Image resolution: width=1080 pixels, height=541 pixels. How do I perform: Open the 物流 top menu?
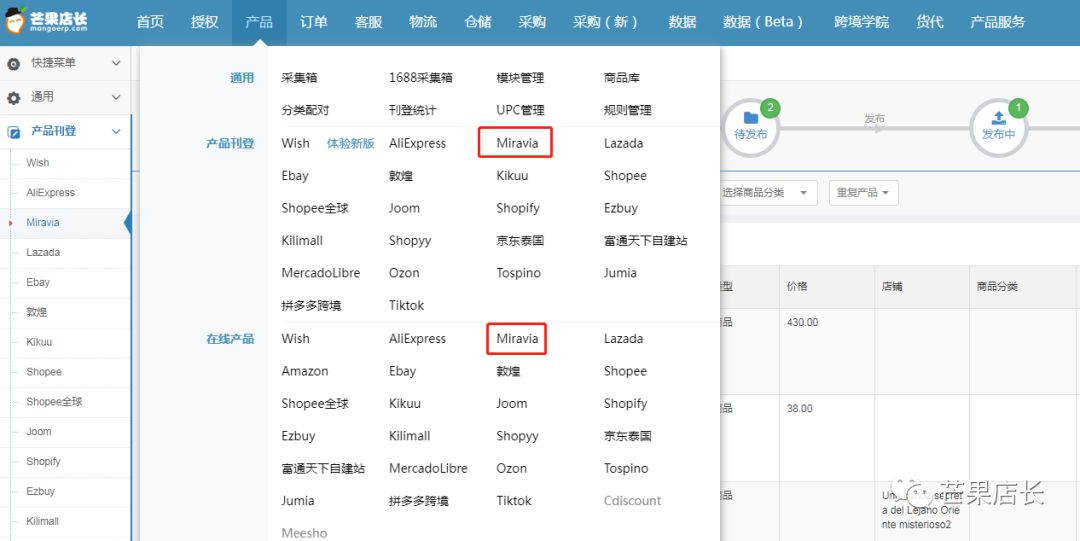[423, 22]
